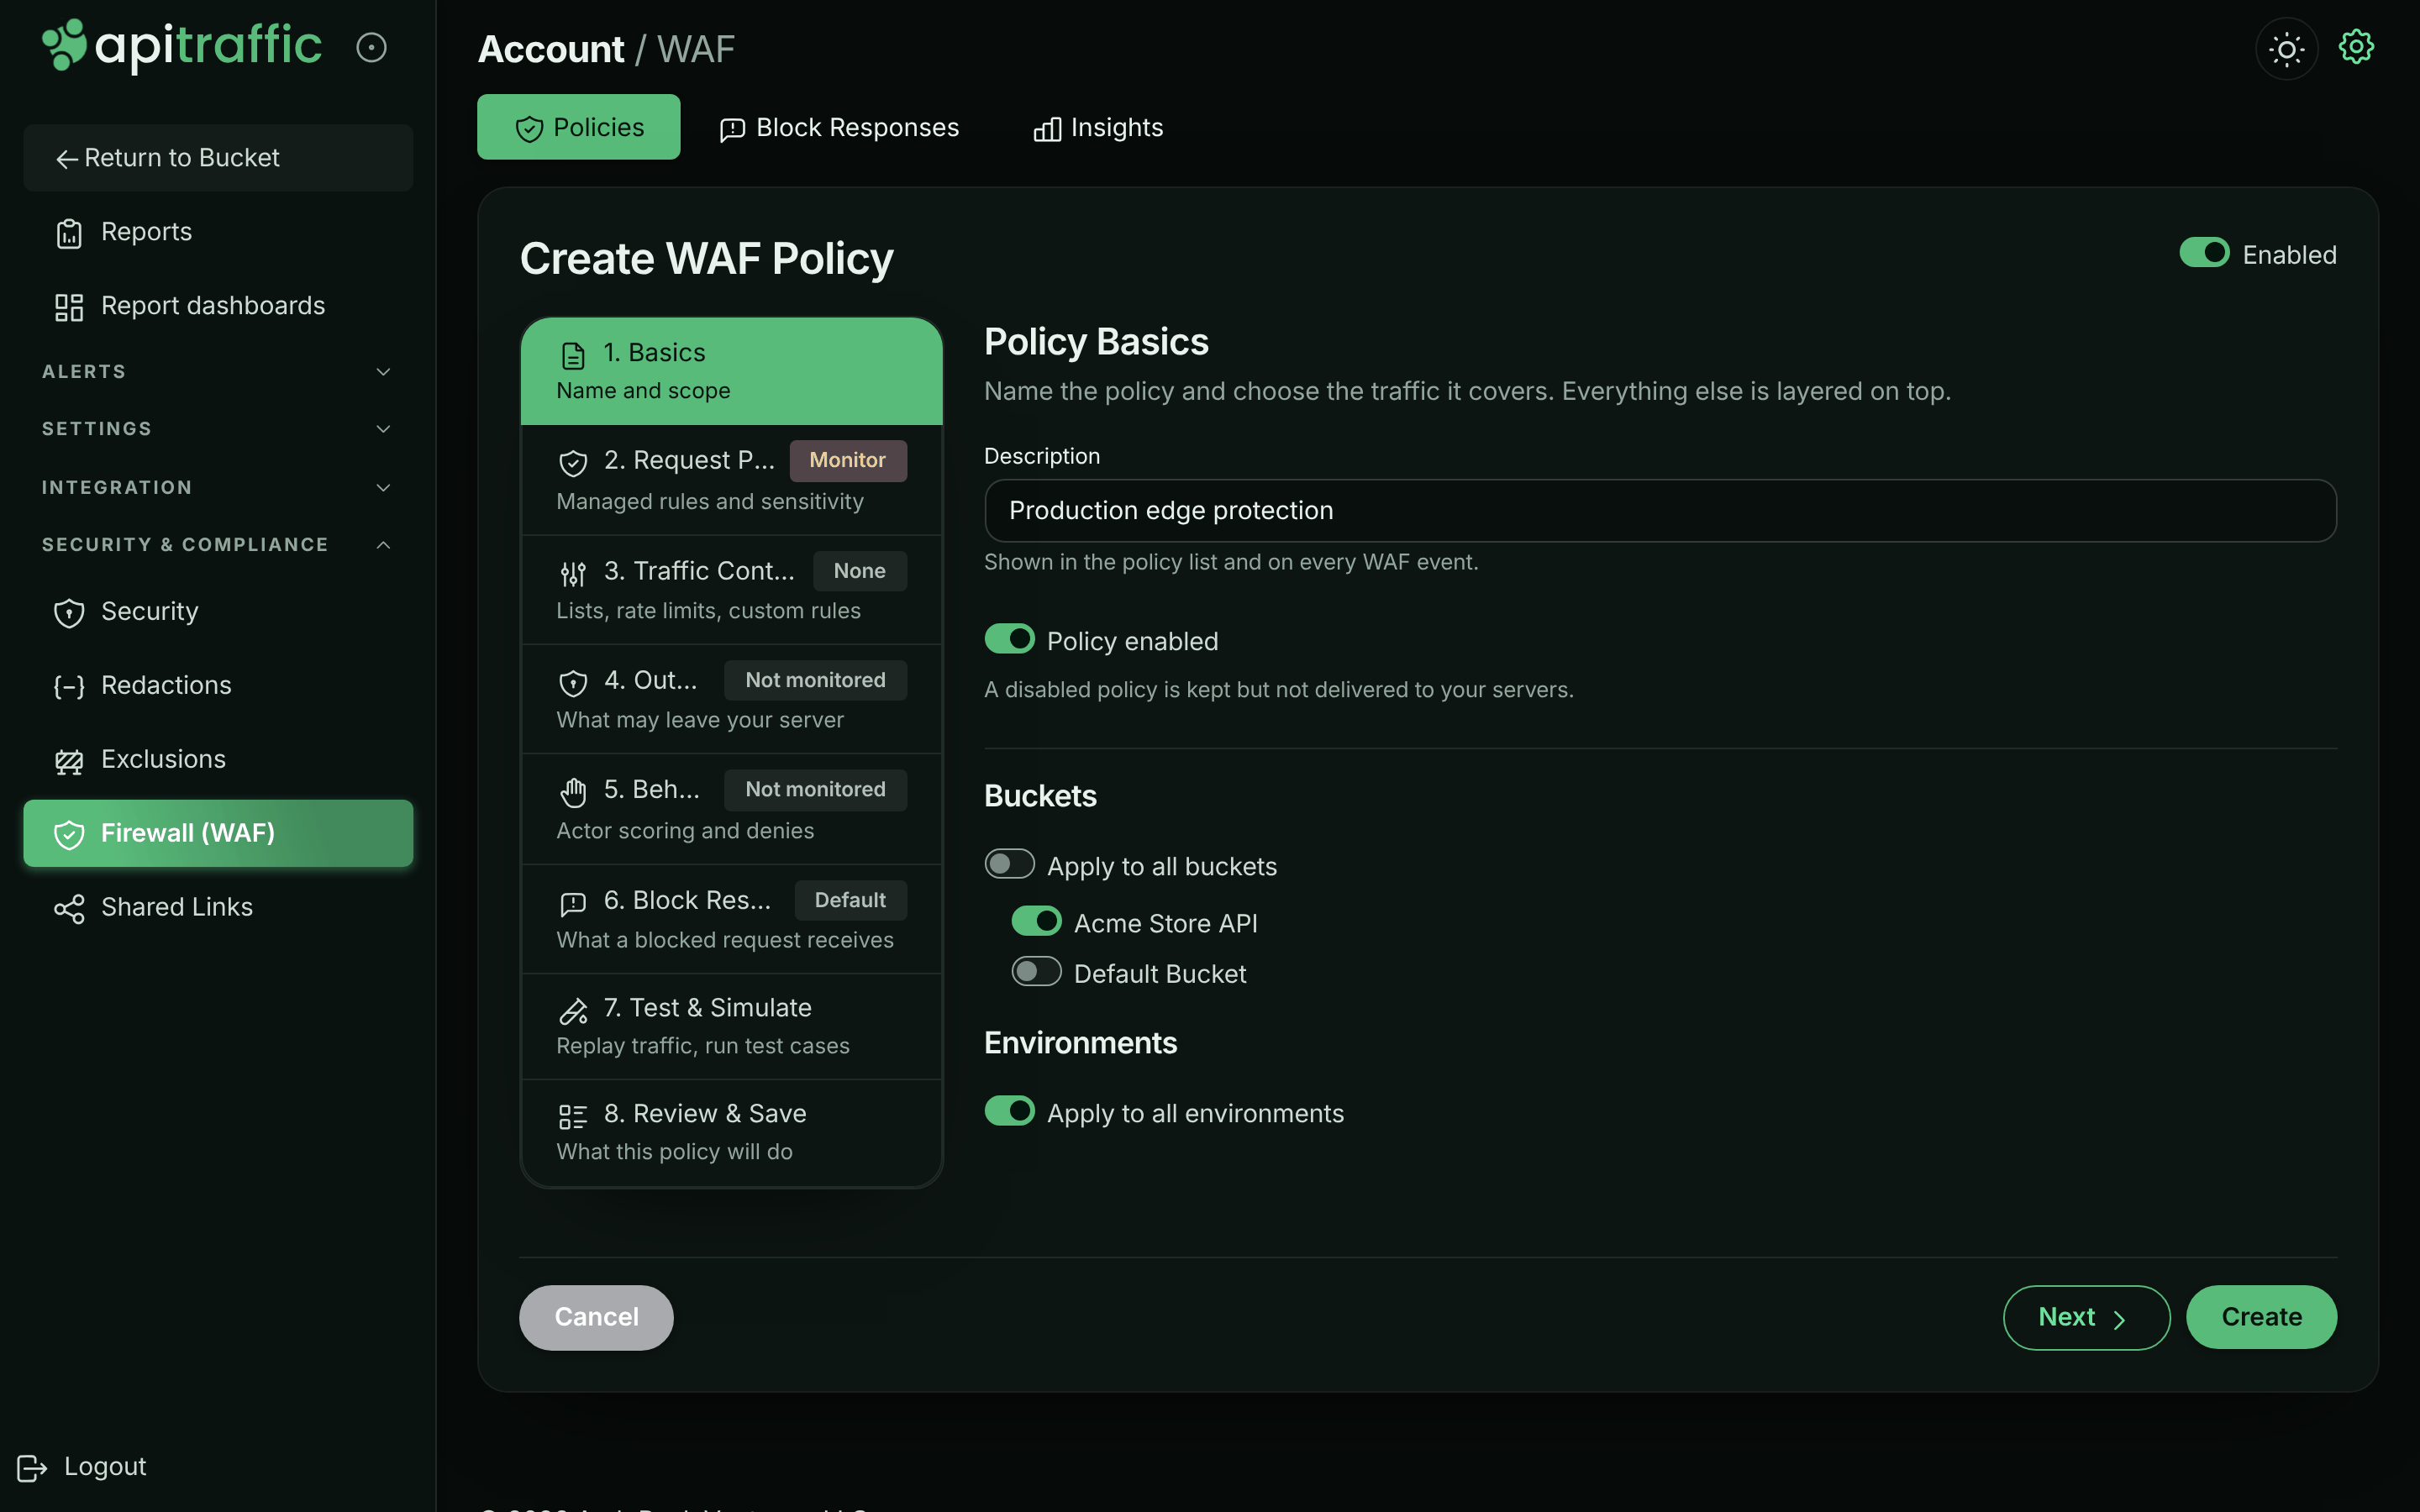
Task: Click the Next button
Action: click(2086, 1317)
